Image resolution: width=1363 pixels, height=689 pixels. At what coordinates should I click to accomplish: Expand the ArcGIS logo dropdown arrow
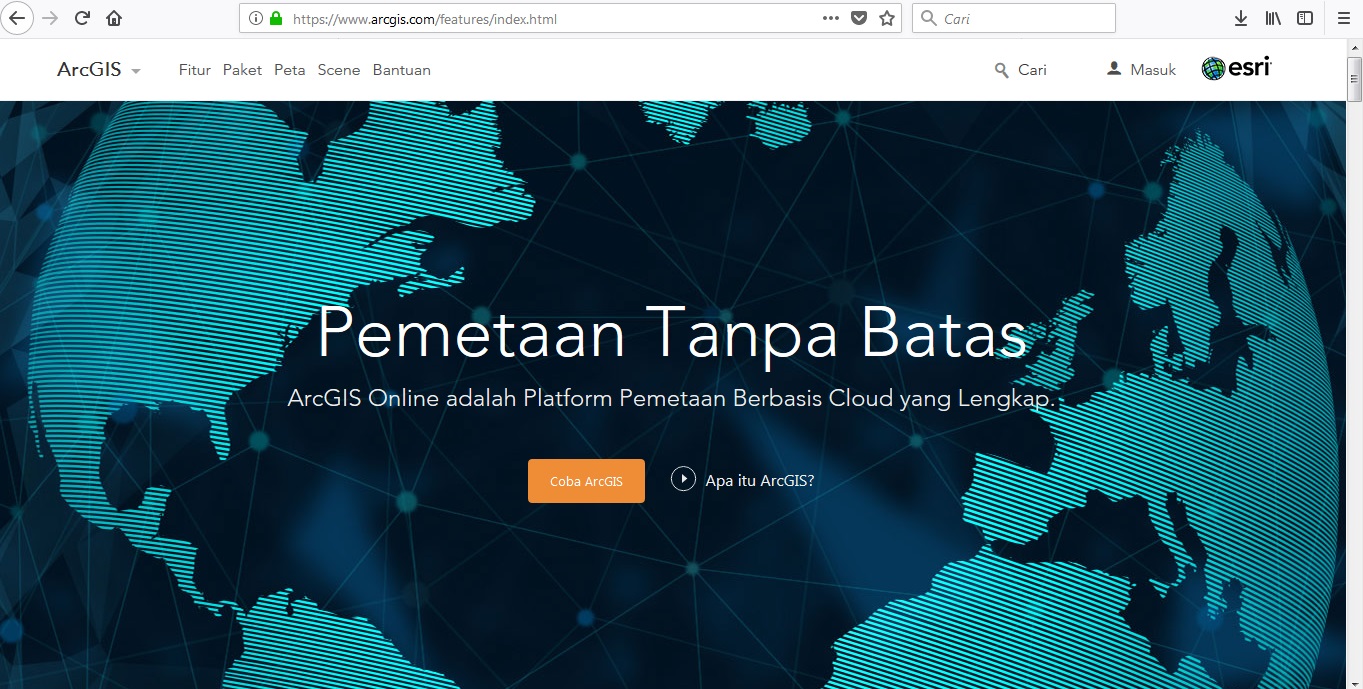(136, 71)
